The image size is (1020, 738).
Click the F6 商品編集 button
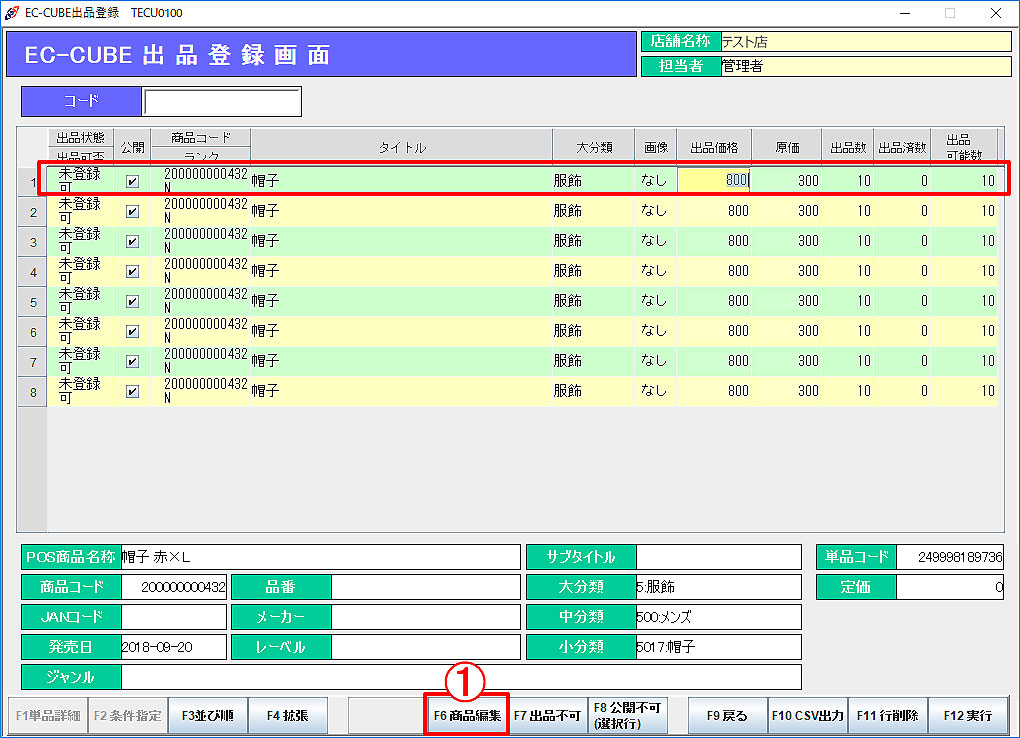click(467, 716)
